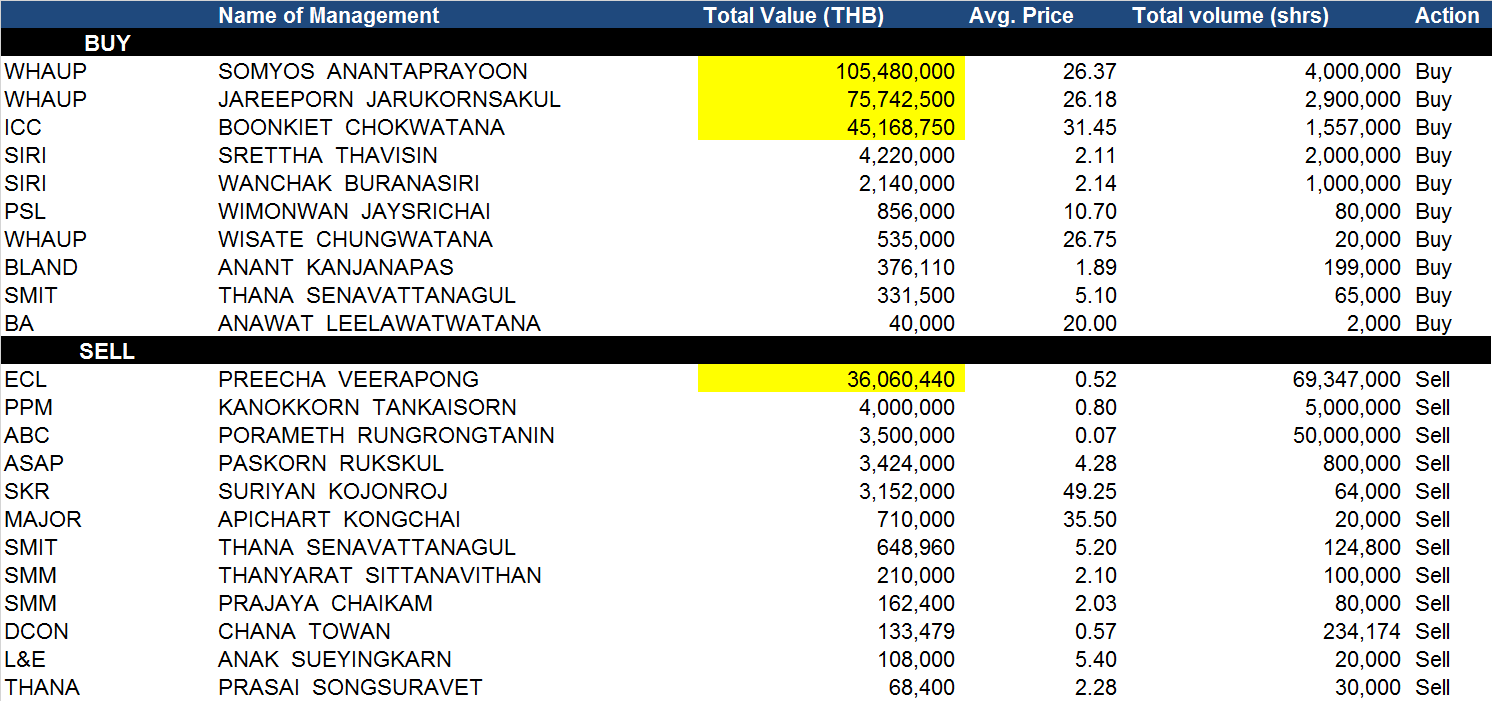Select the name THANYARAT SITTANAVITHAN
This screenshot has height=701, width=1492.
pyautogui.click(x=380, y=575)
